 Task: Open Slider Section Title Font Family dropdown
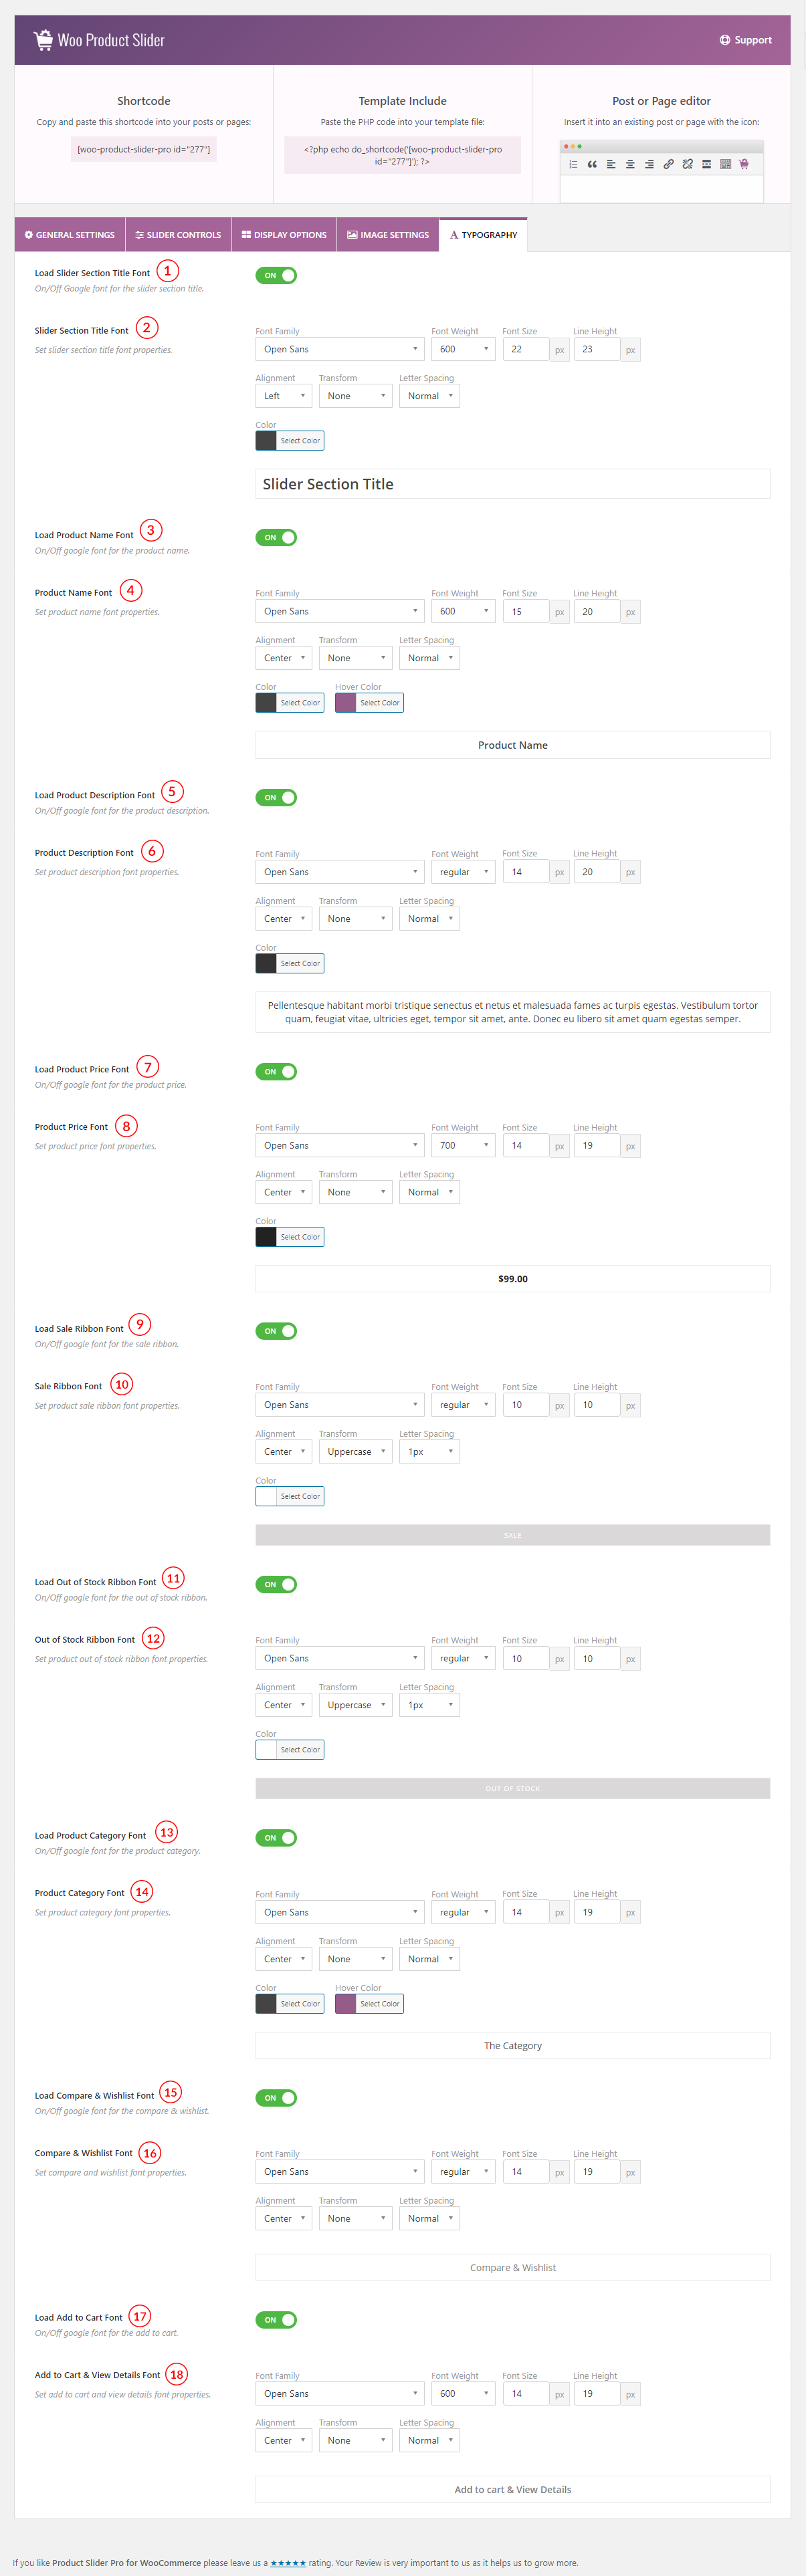pos(340,349)
